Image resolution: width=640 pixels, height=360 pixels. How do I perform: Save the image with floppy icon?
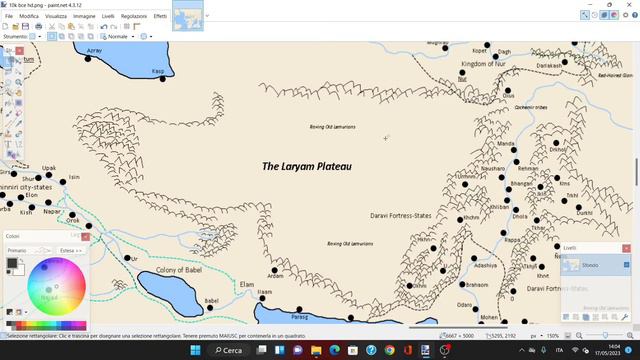pyautogui.click(x=25, y=27)
